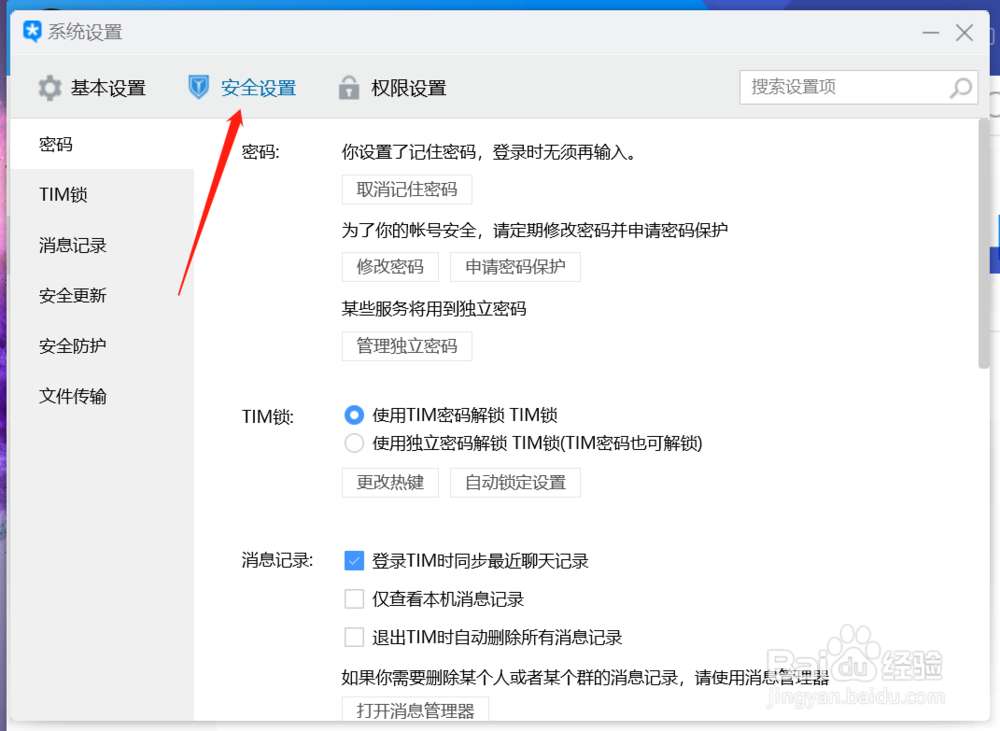
Task: Click the gear icon beside 基本设置
Action: pyautogui.click(x=49, y=88)
